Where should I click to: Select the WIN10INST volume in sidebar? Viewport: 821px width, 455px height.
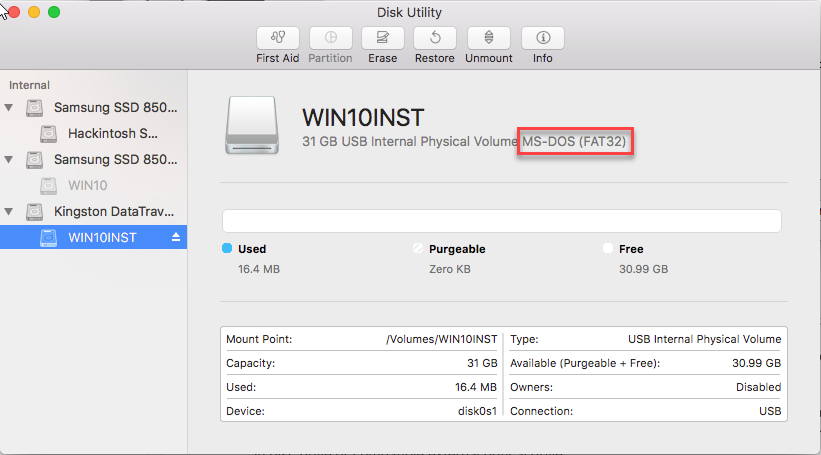tap(103, 238)
